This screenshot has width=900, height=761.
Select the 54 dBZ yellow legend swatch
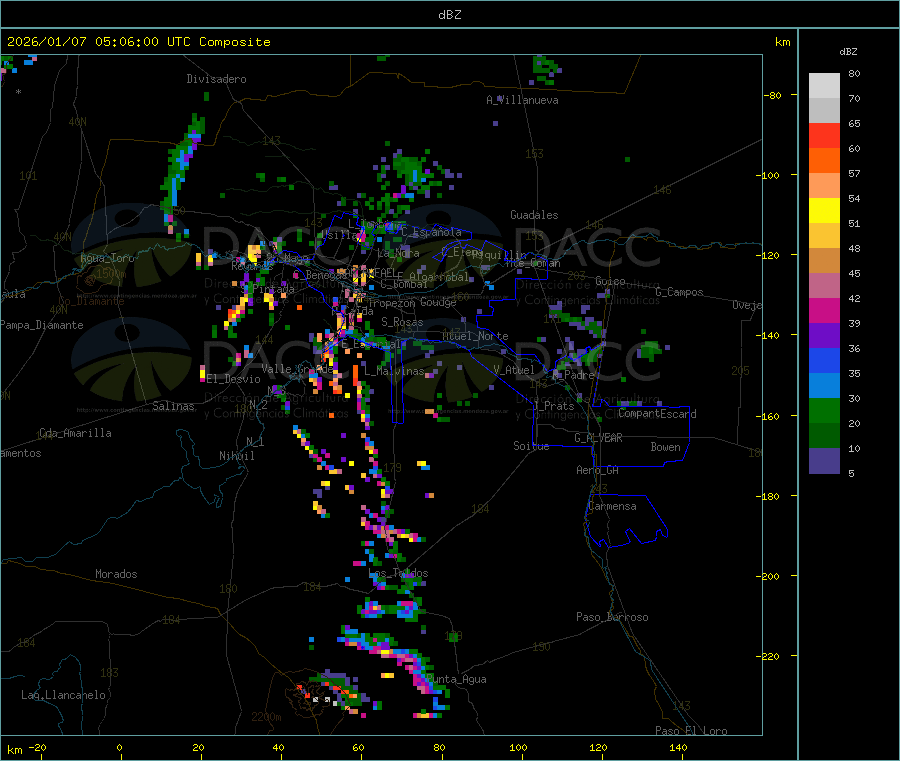click(x=824, y=211)
